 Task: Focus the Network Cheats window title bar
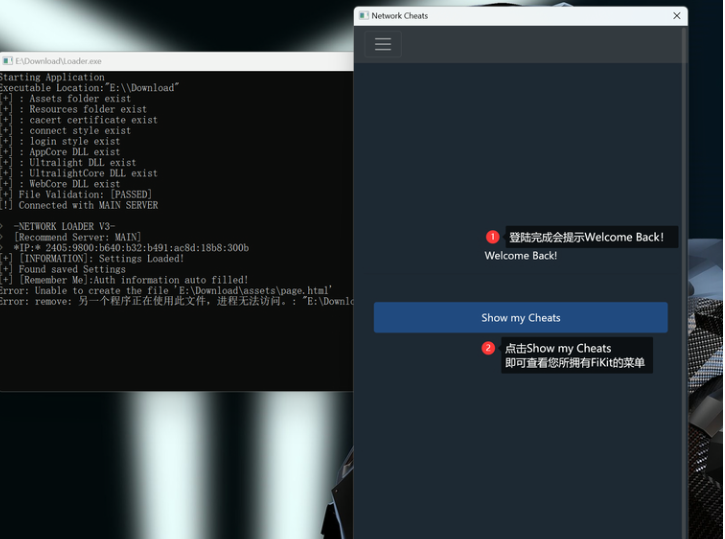tap(520, 16)
